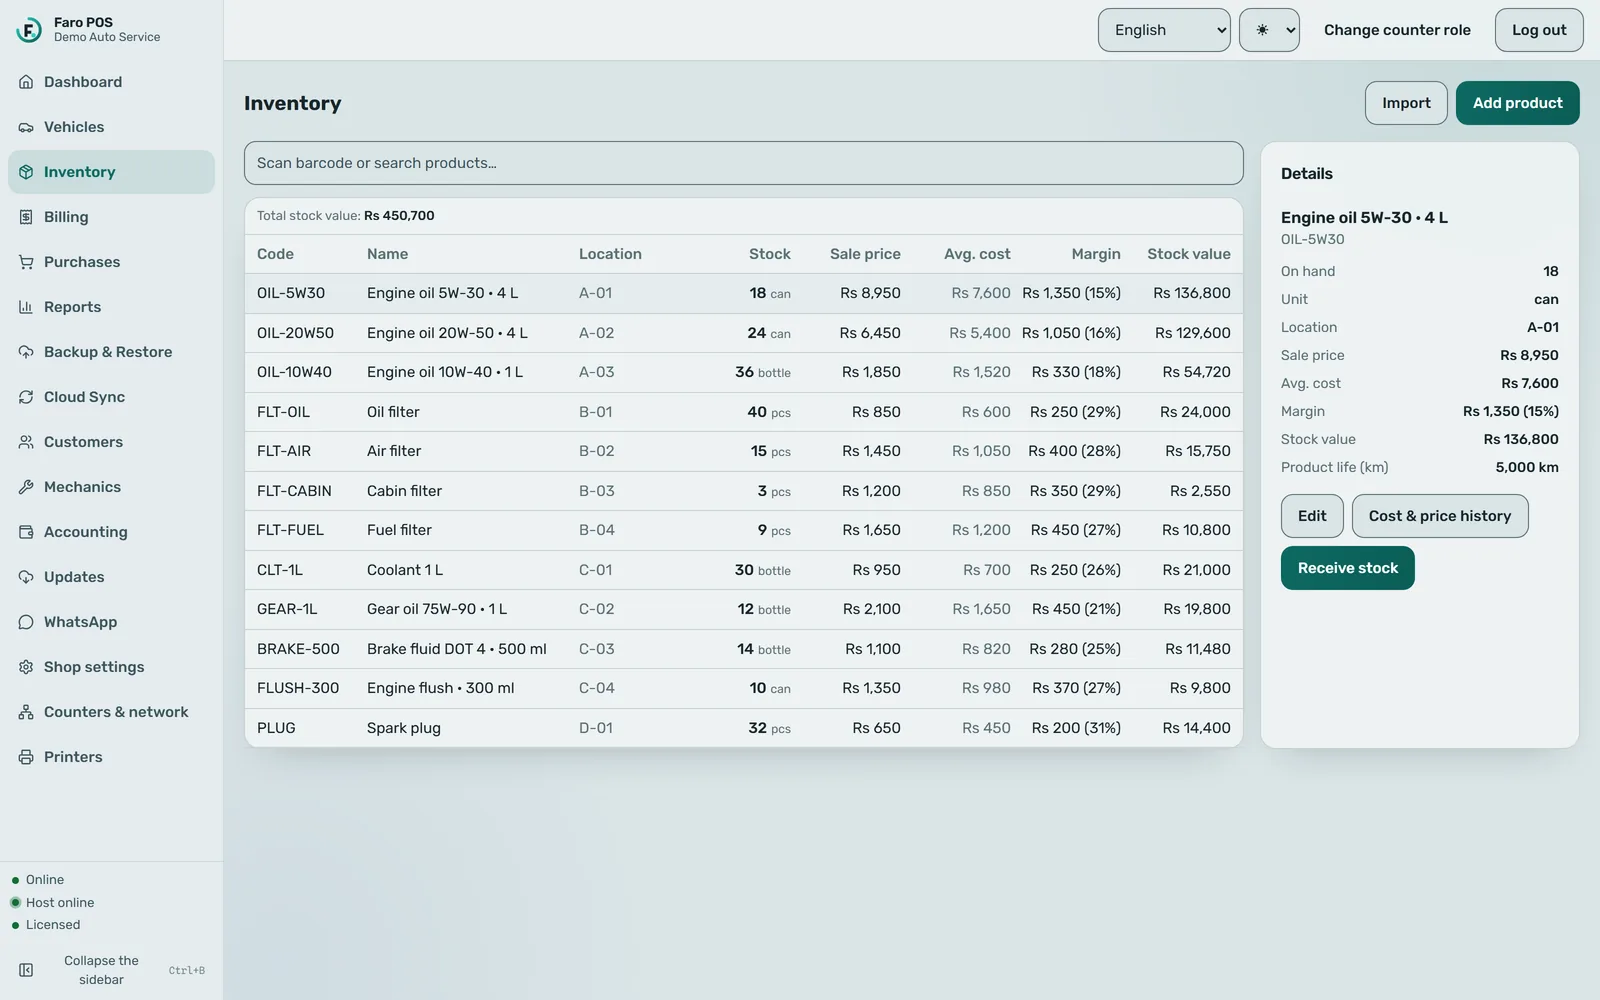Select the Engine oil 20W-50 • 4 L row
This screenshot has width=1600, height=1000.
(744, 333)
